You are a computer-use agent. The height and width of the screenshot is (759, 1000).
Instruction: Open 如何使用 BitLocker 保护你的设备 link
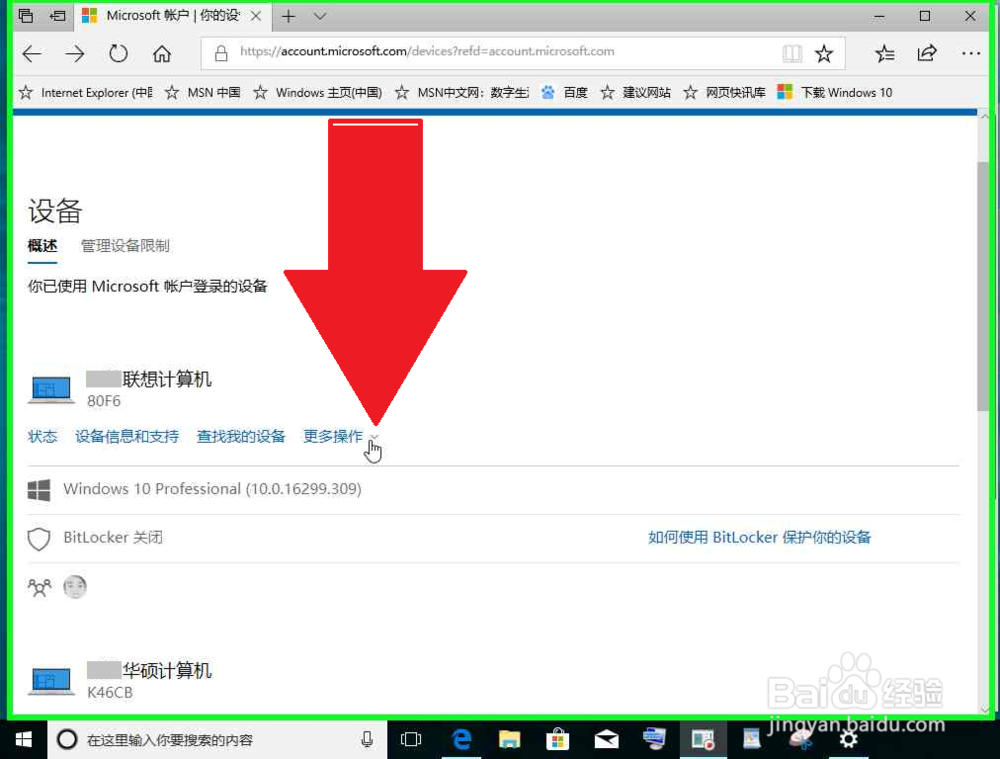coord(760,538)
